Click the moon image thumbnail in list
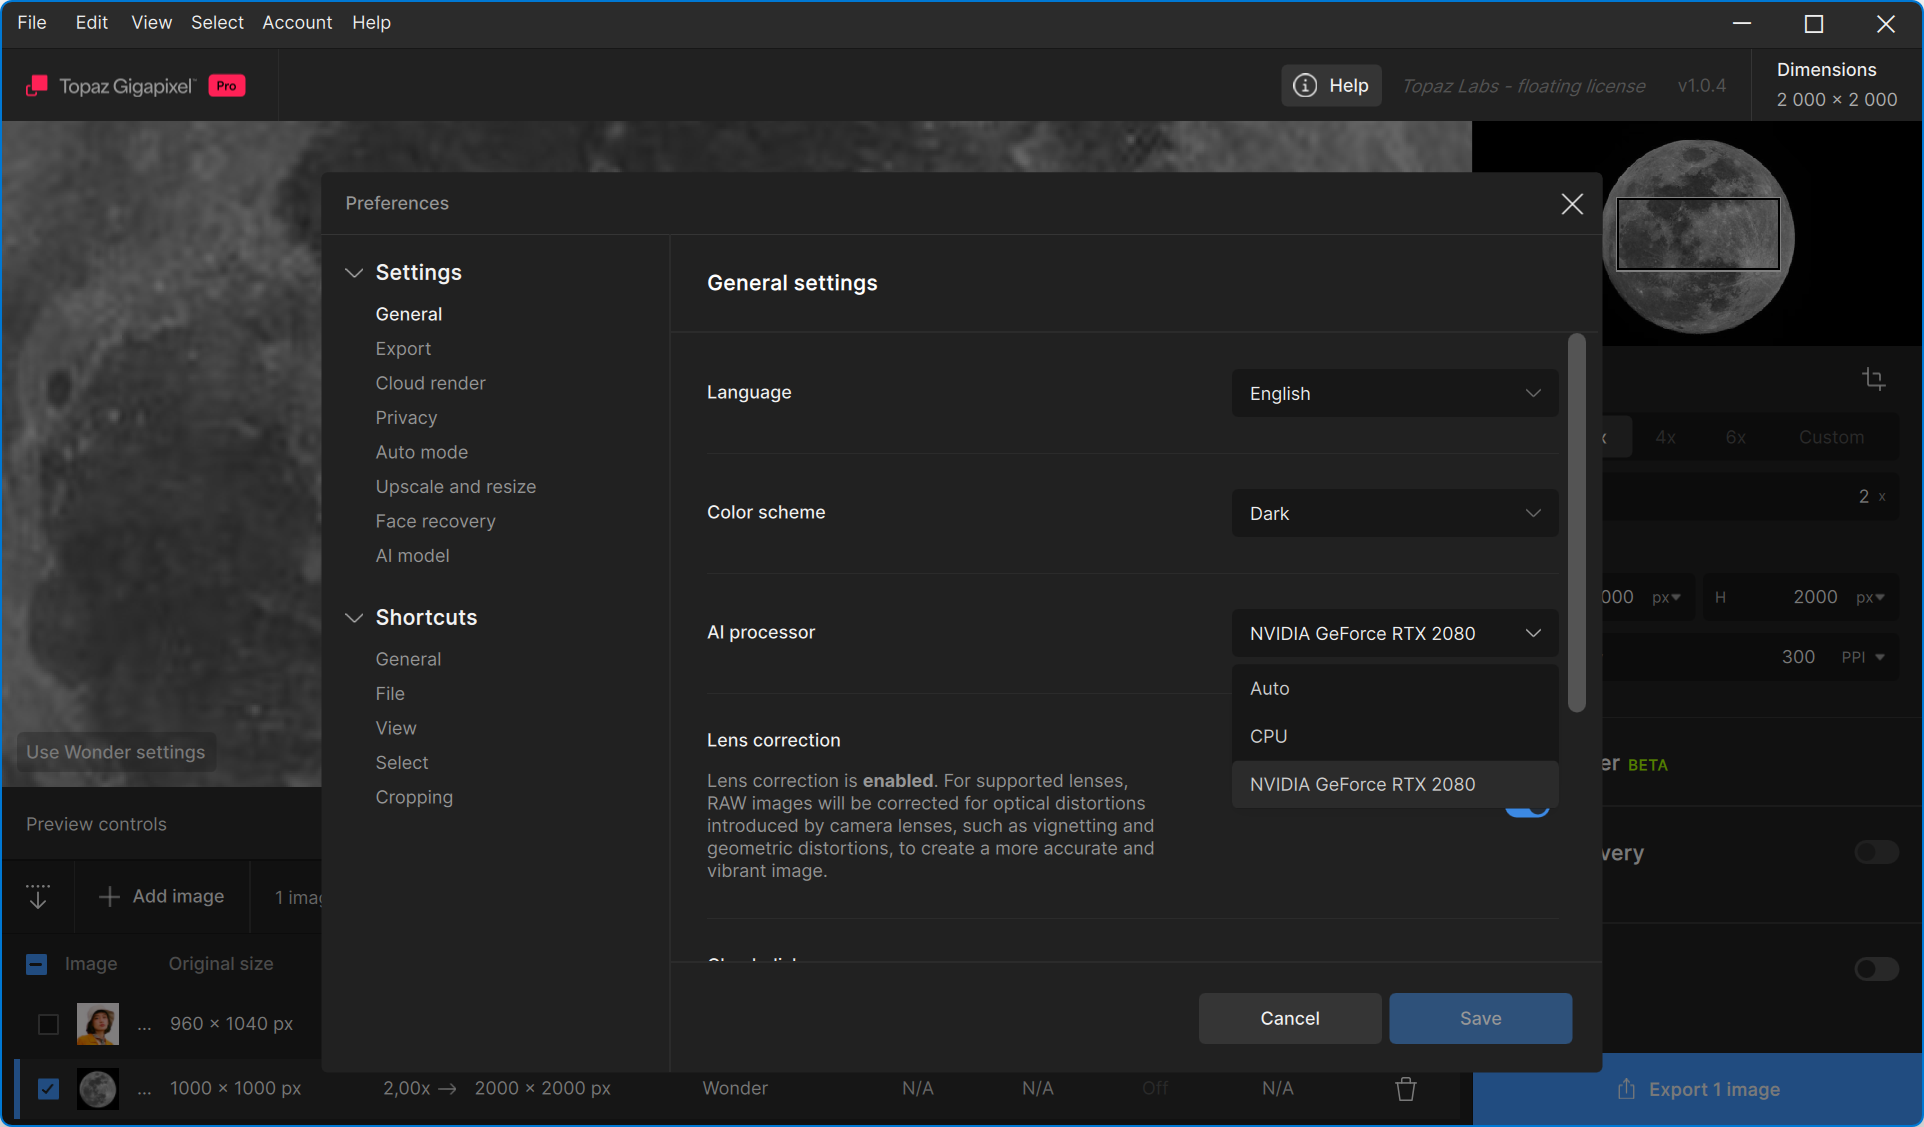 [x=98, y=1088]
